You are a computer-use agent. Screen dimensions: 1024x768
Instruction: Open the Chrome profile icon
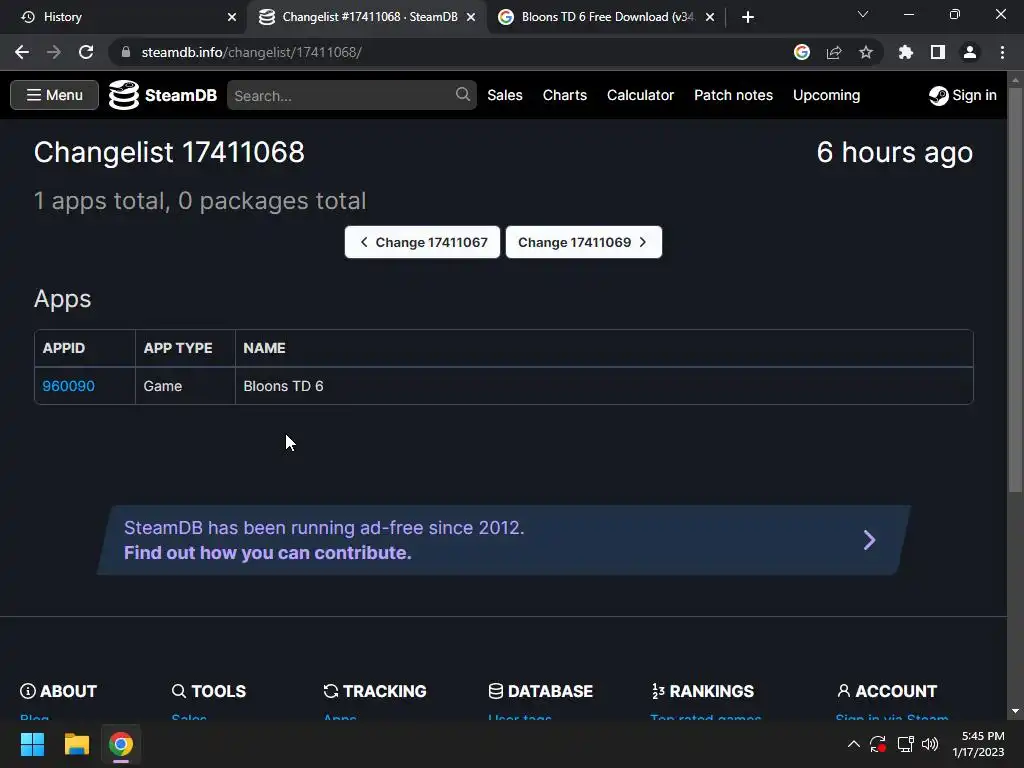click(x=970, y=52)
